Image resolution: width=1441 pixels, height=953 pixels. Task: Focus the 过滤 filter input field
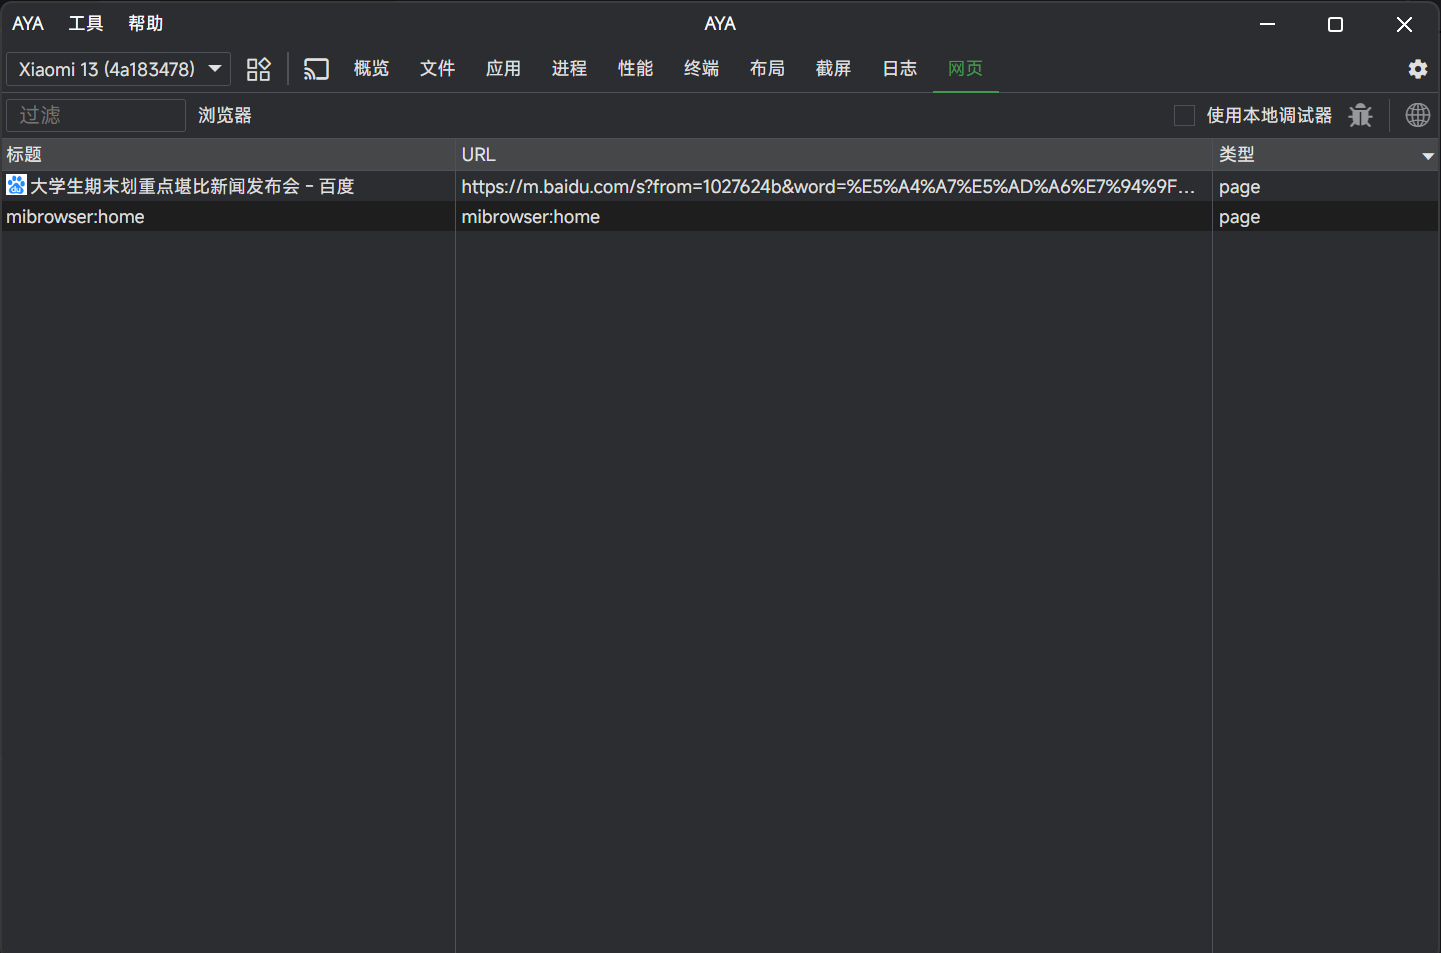coord(96,115)
